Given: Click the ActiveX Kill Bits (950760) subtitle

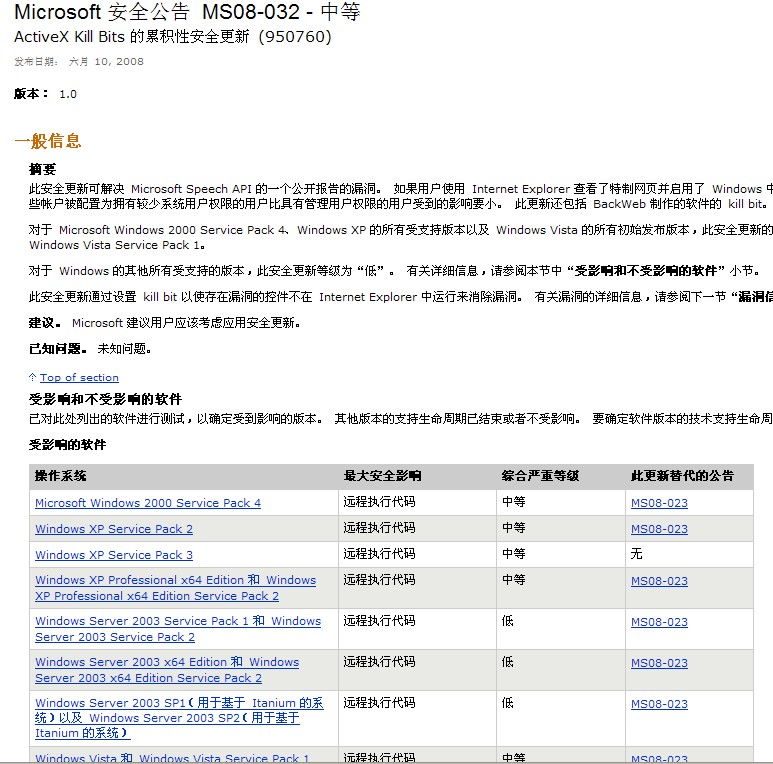Looking at the screenshot, I should [x=173, y=37].
